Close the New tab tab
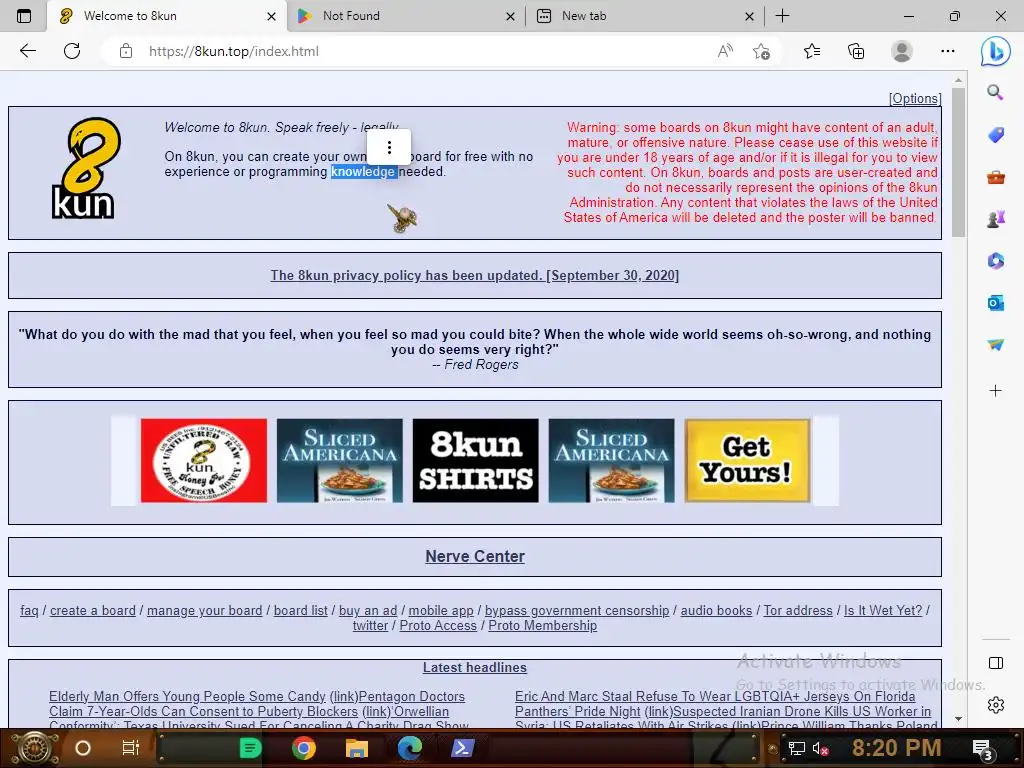 coord(749,16)
